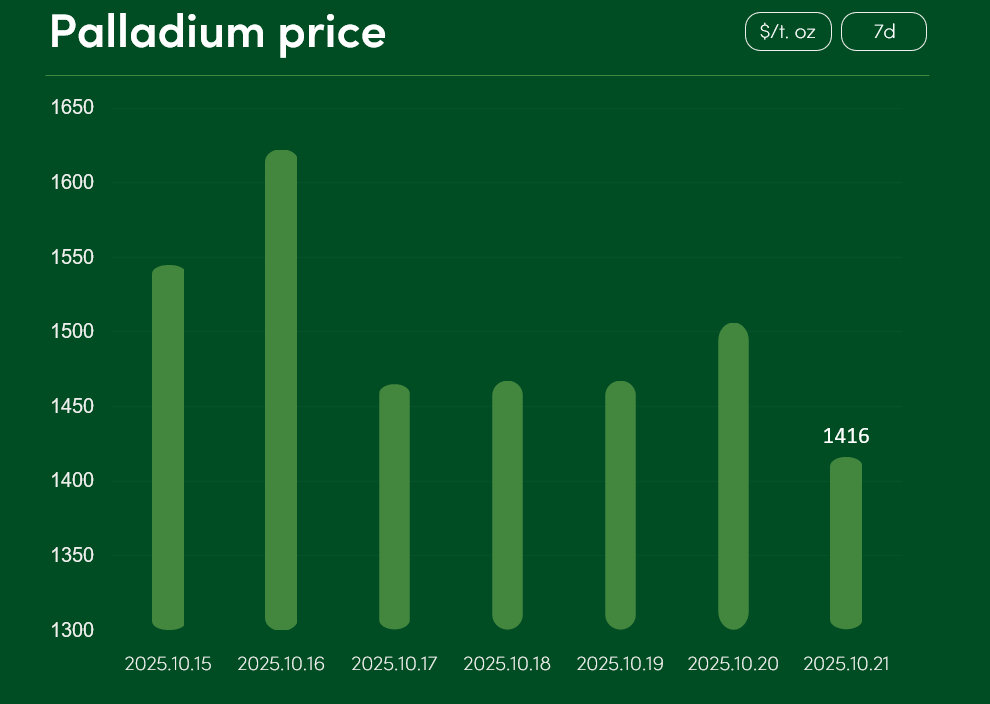Select the bar for 2025.10.20
The height and width of the screenshot is (704, 990).
click(733, 476)
